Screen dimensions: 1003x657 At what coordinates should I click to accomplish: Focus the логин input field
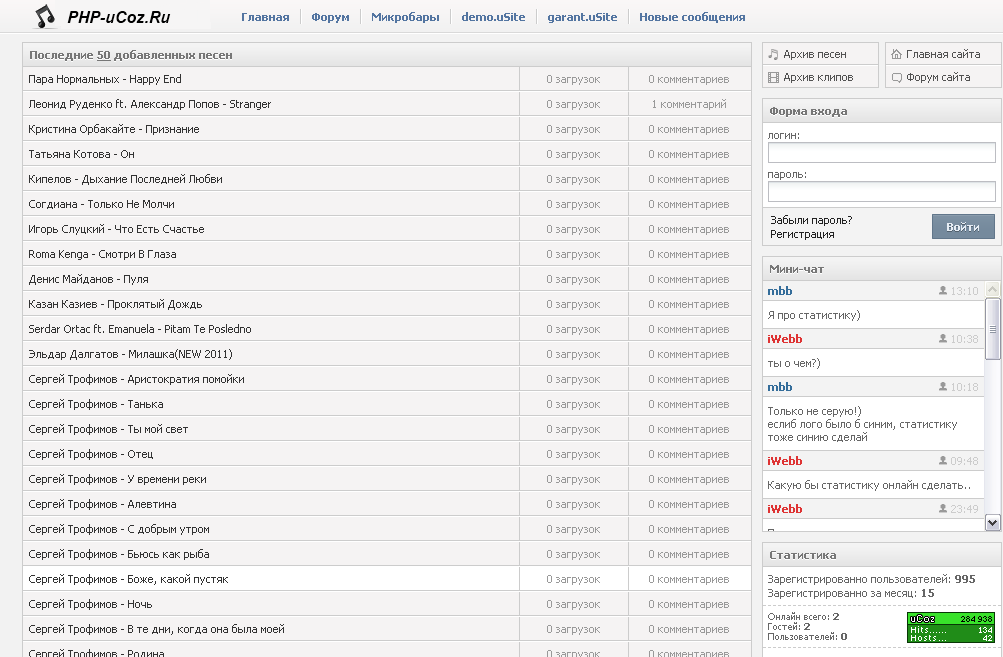point(881,152)
